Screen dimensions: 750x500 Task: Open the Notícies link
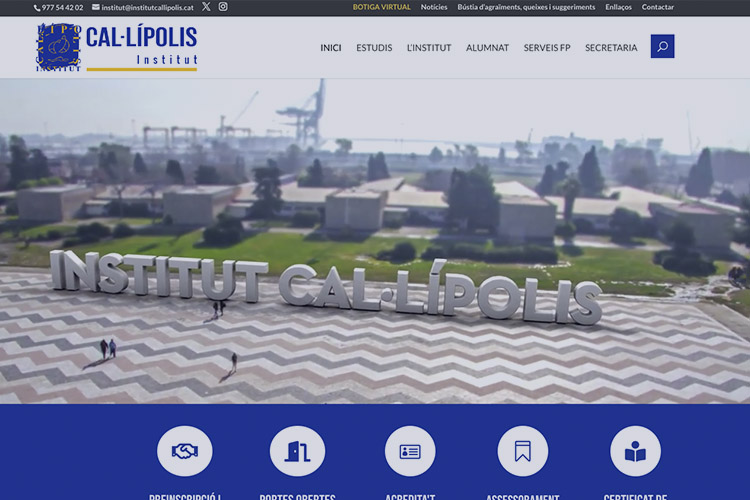[x=434, y=7]
